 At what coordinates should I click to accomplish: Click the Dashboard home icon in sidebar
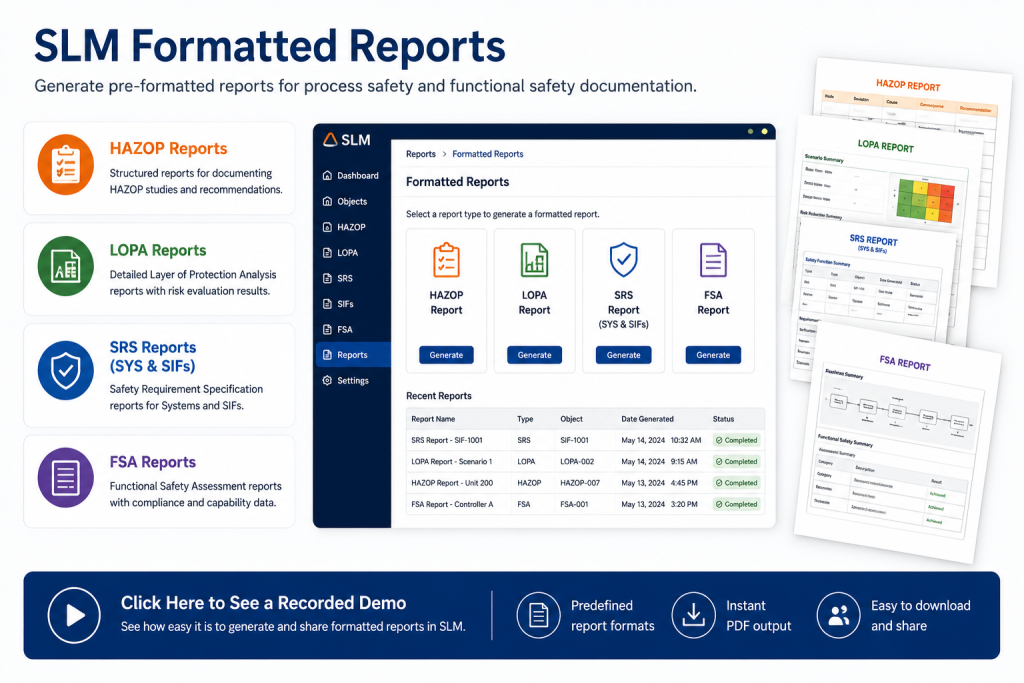tap(327, 175)
